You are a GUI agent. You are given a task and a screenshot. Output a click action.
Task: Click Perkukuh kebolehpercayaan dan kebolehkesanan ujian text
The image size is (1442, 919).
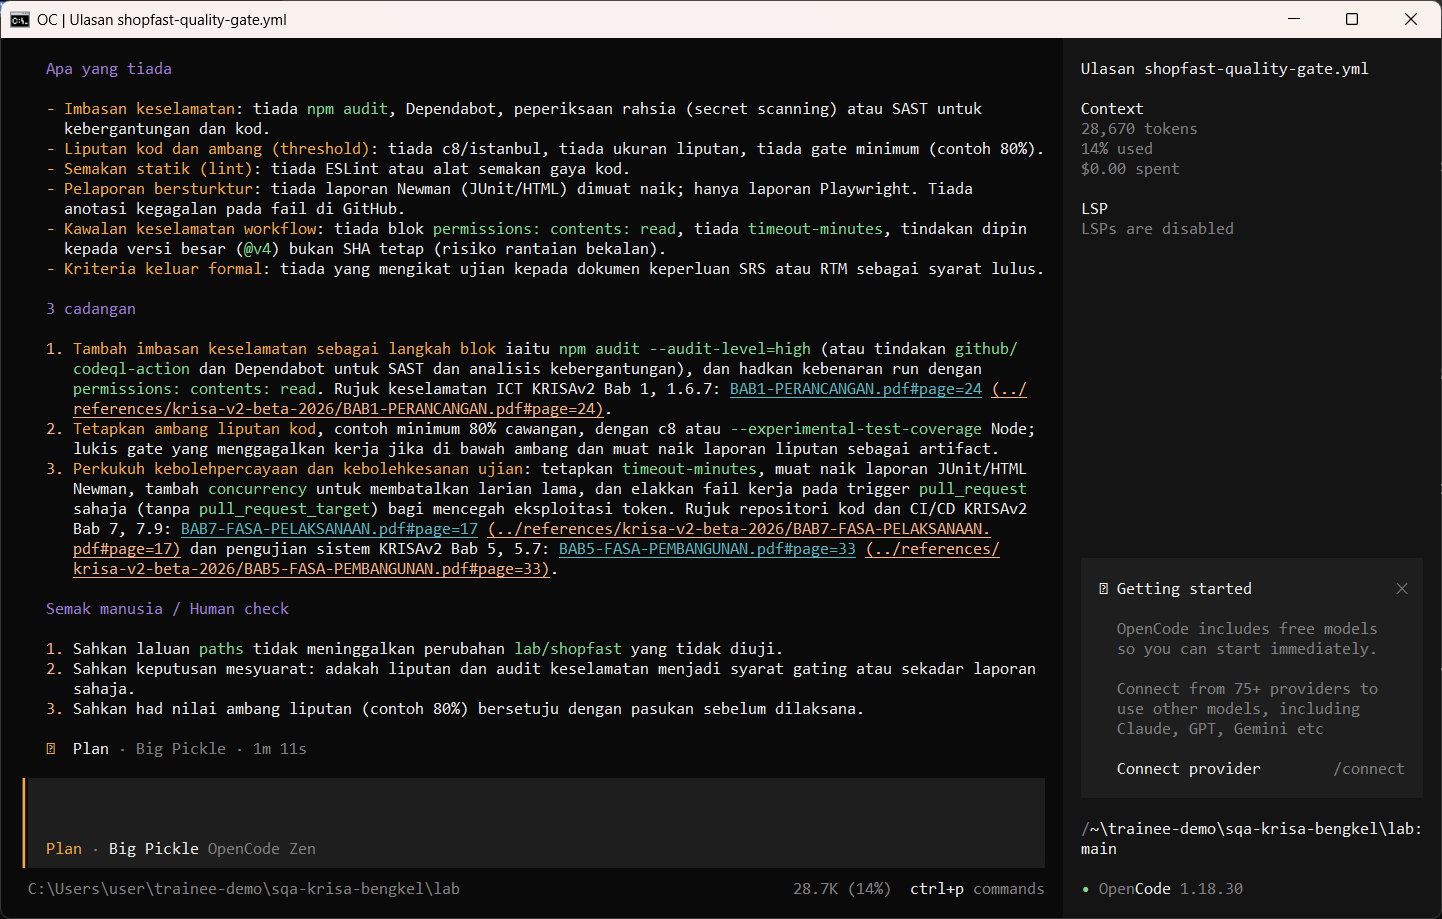[x=298, y=469]
